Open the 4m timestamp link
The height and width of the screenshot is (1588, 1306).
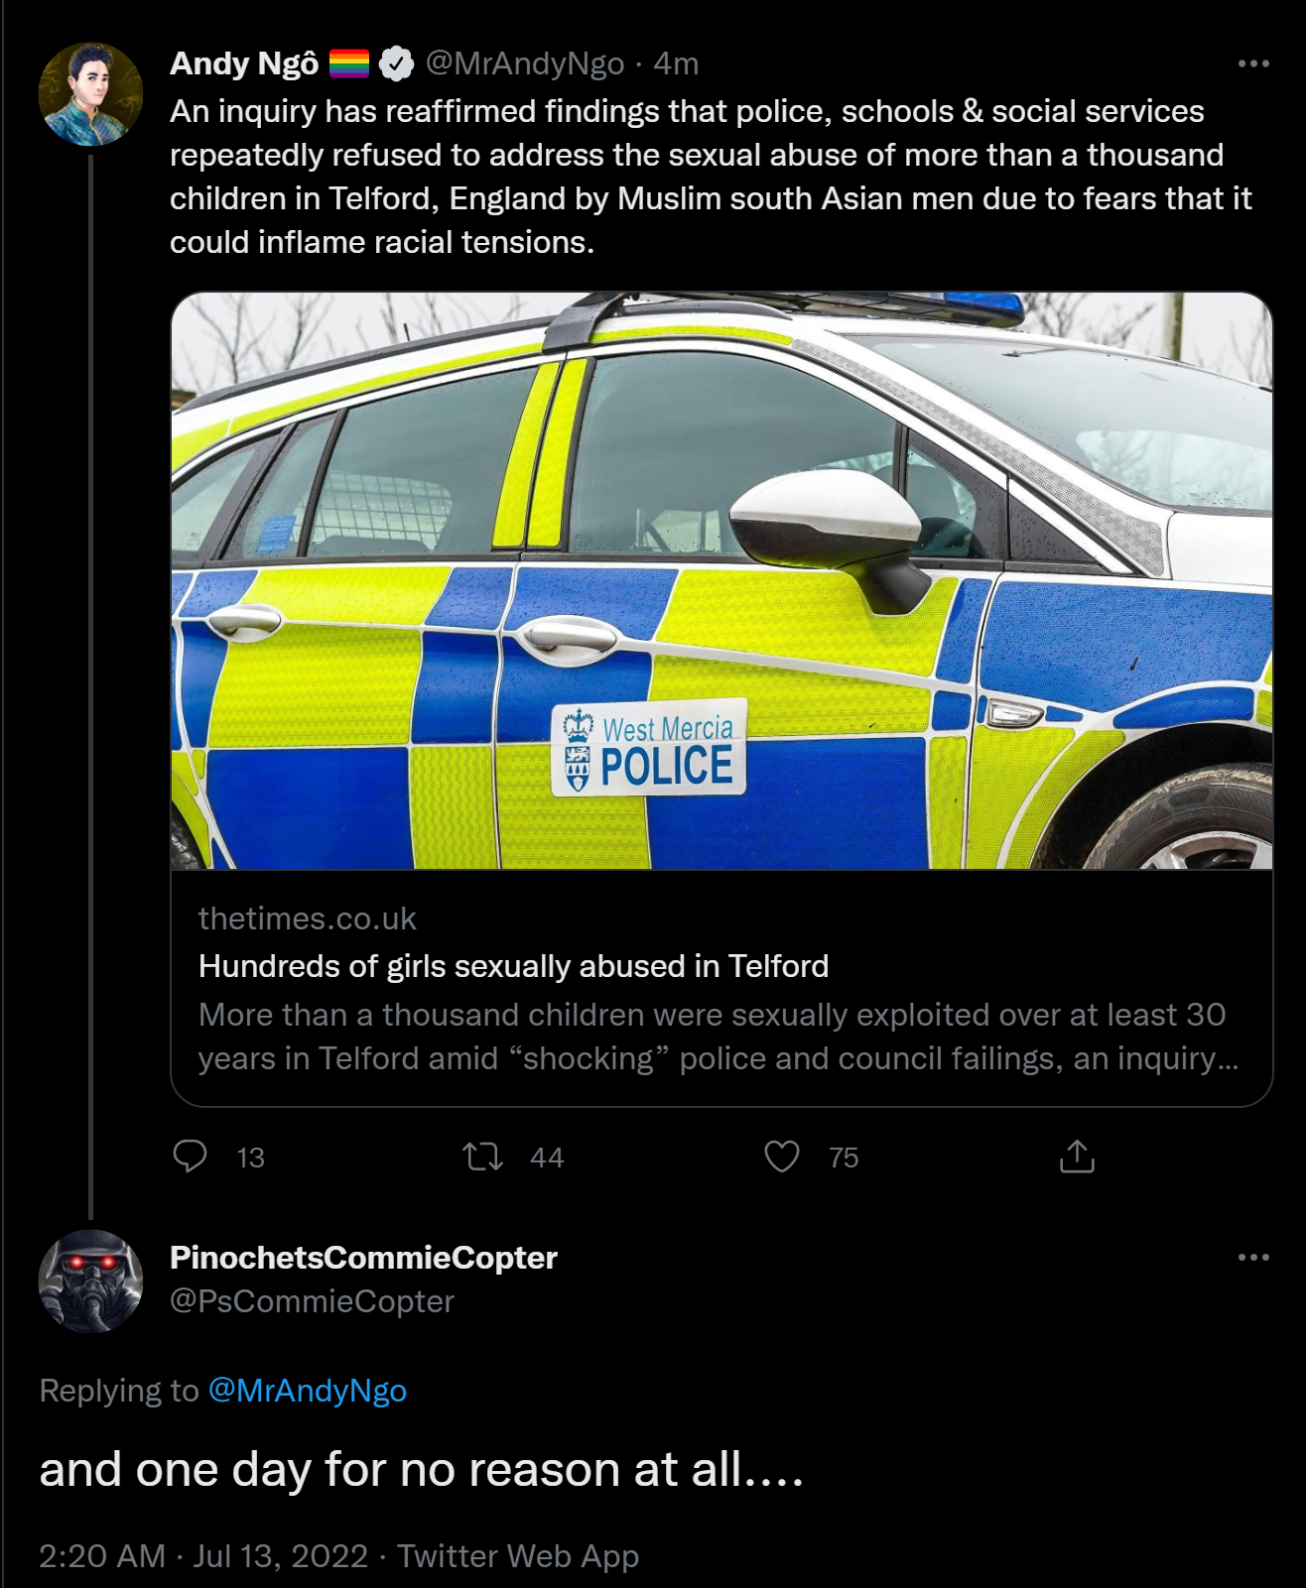676,64
